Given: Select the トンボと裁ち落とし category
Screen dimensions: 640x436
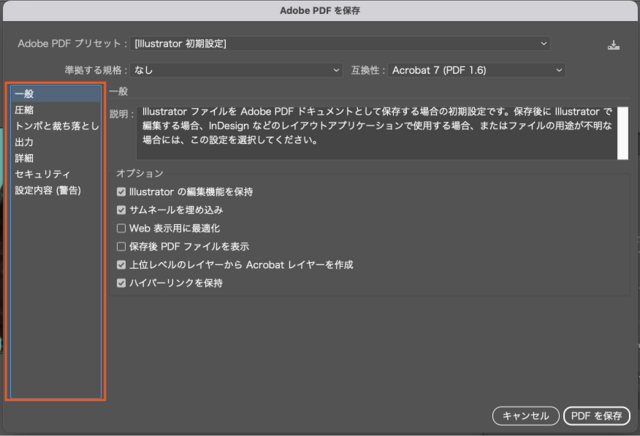Looking at the screenshot, I should [56, 126].
